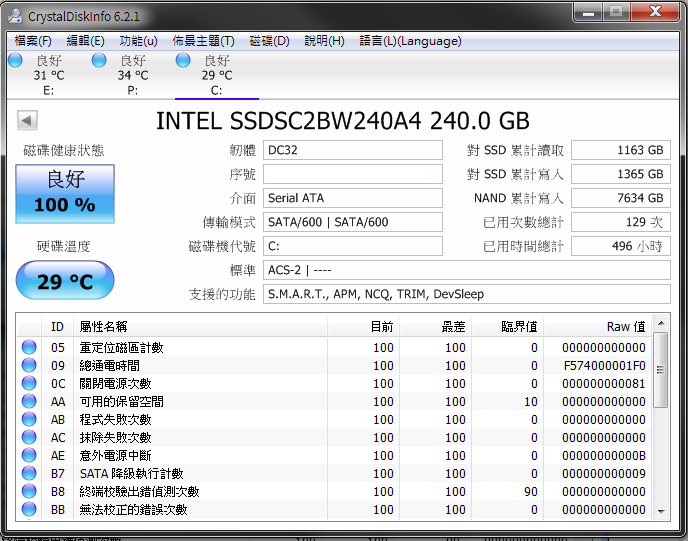Click the supported features field S.M.A.R.T., APM

(x=467, y=294)
